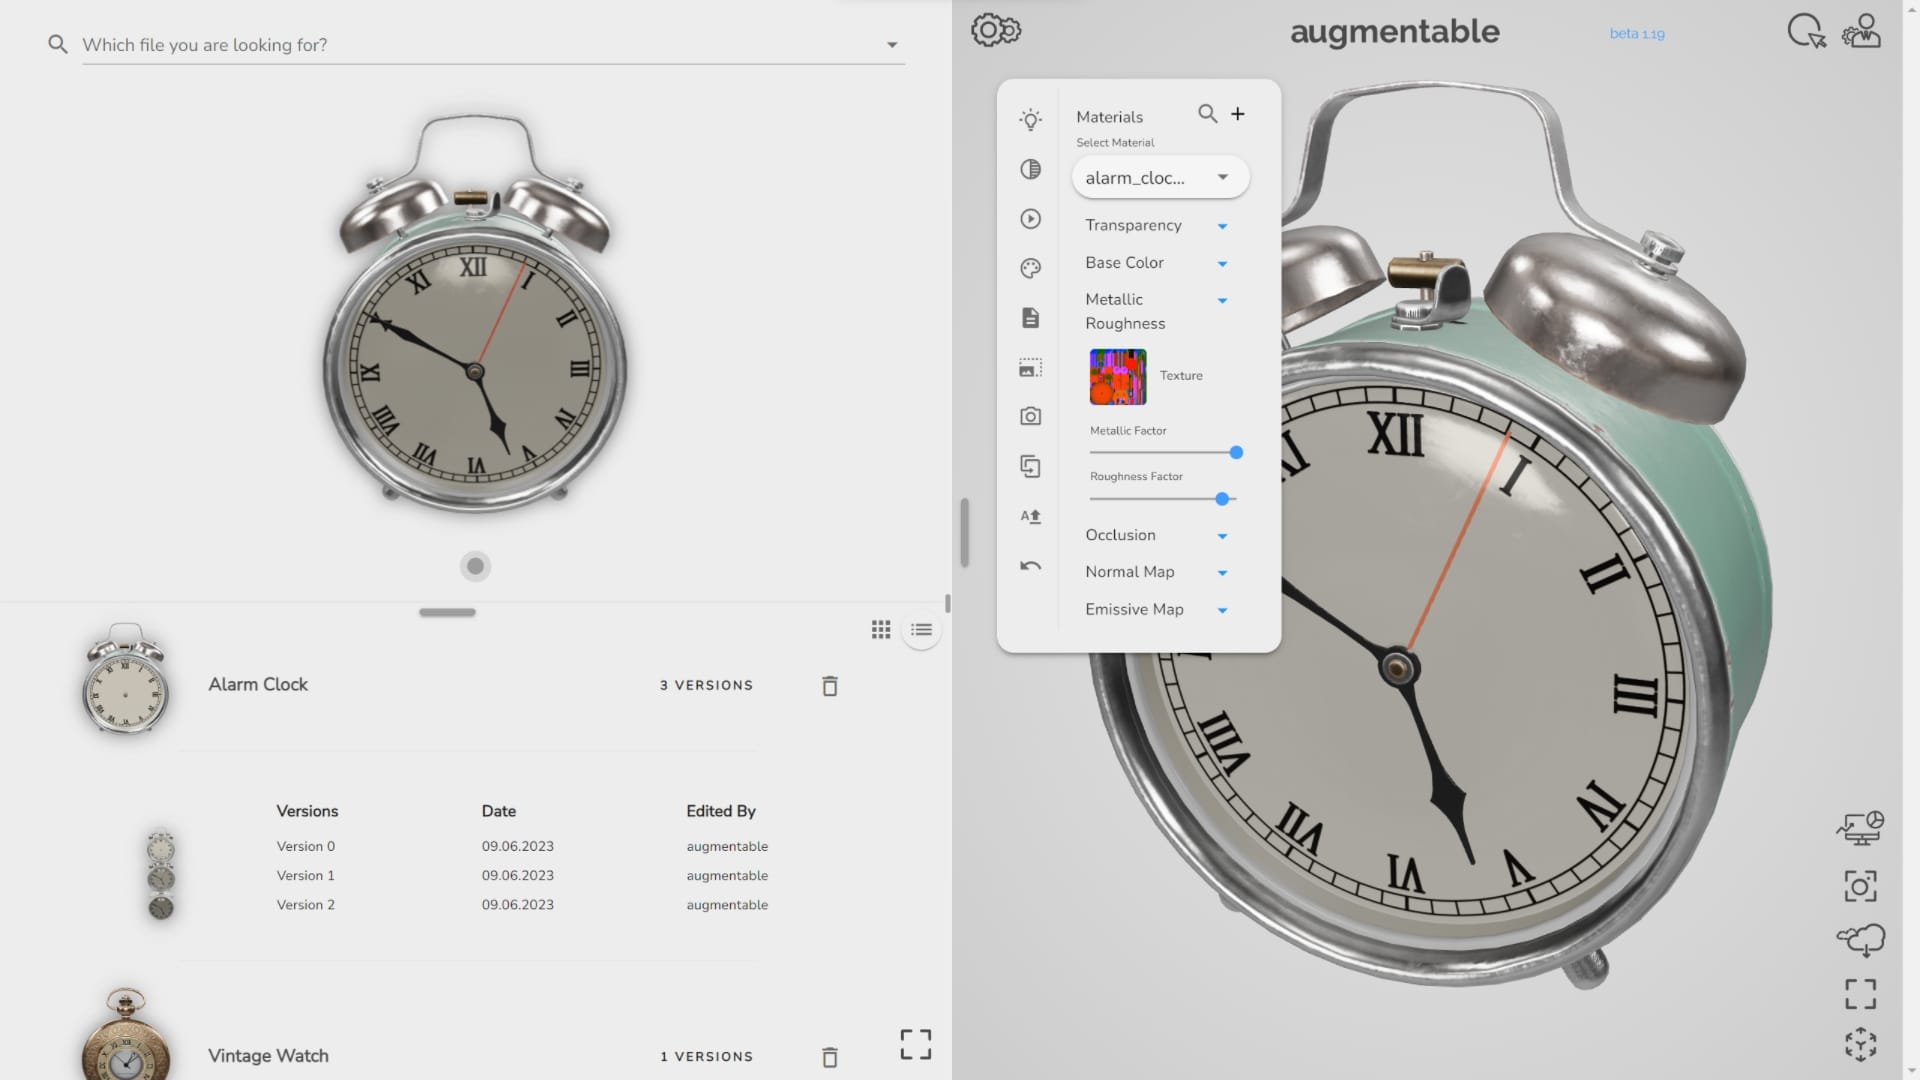Select Version 1 of Alarm Clock
The height and width of the screenshot is (1080, 1920).
pos(306,876)
